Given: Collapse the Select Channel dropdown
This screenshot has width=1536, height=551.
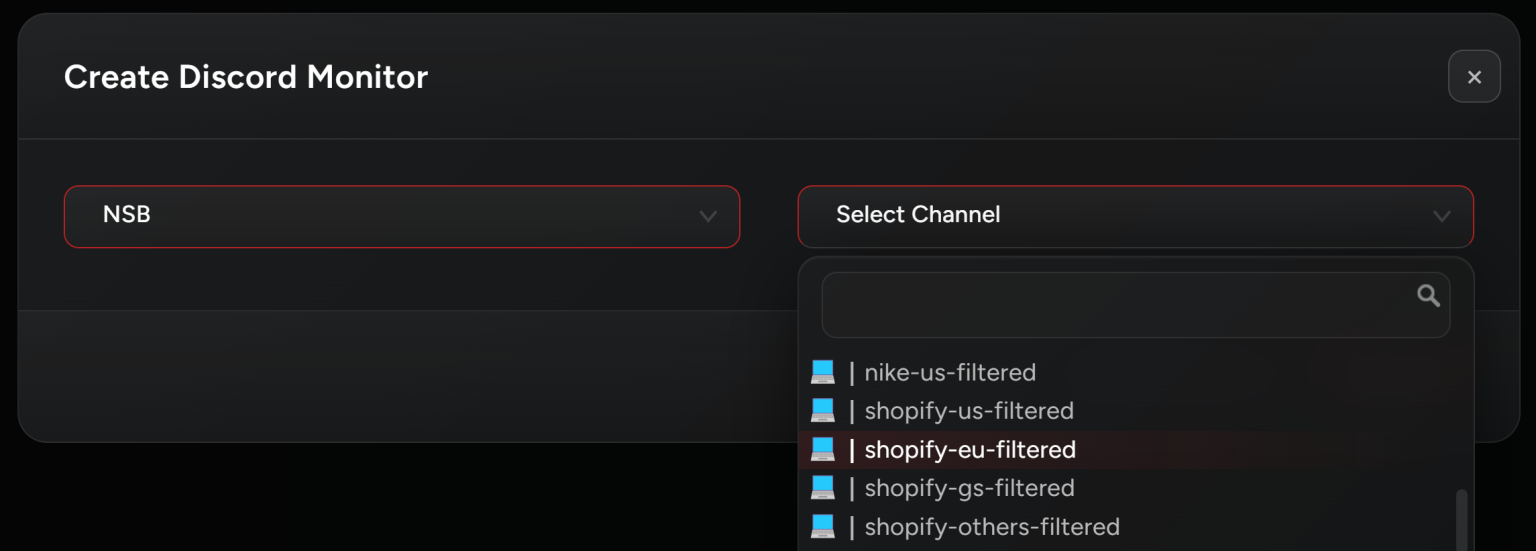Looking at the screenshot, I should click(1135, 216).
